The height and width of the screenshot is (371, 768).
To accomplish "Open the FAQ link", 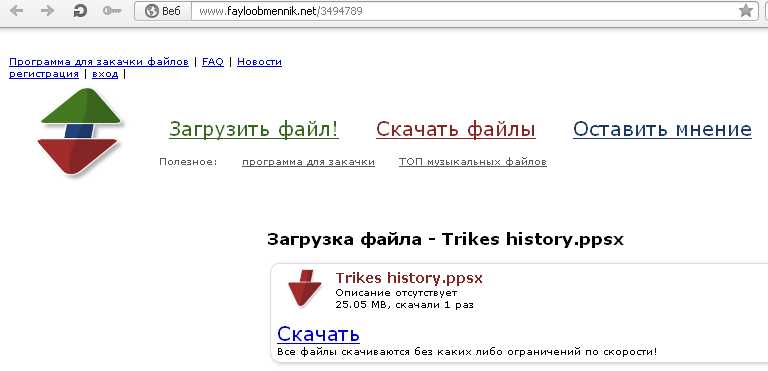I will 213,62.
